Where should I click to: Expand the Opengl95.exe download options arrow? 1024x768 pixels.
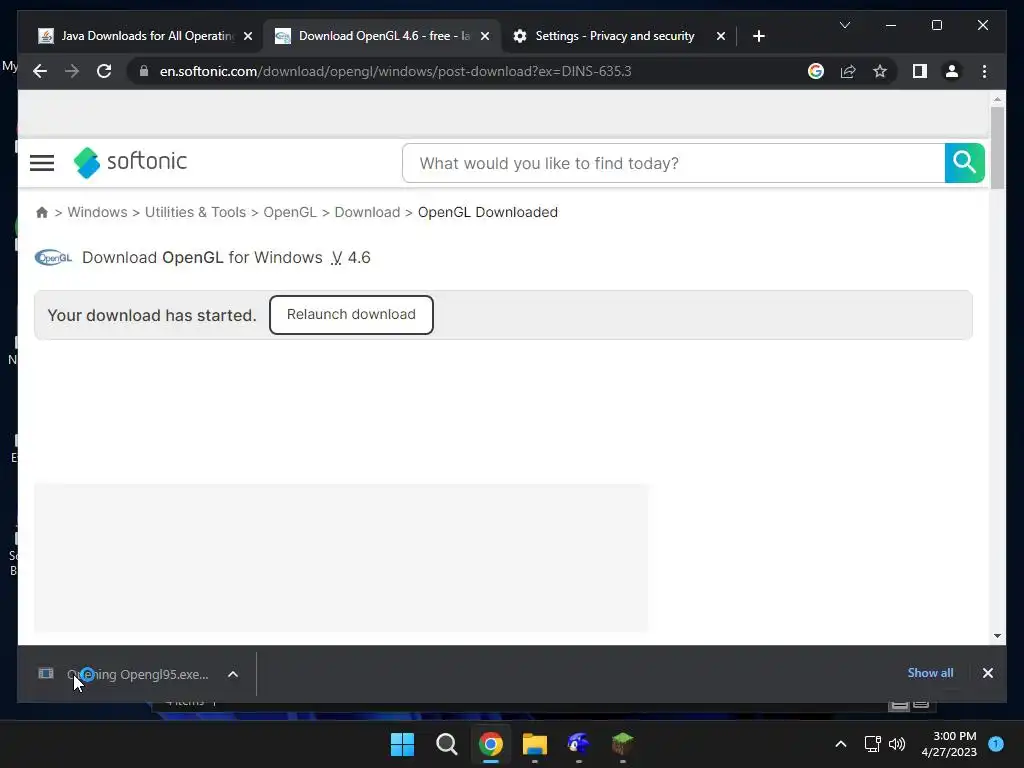tap(233, 675)
